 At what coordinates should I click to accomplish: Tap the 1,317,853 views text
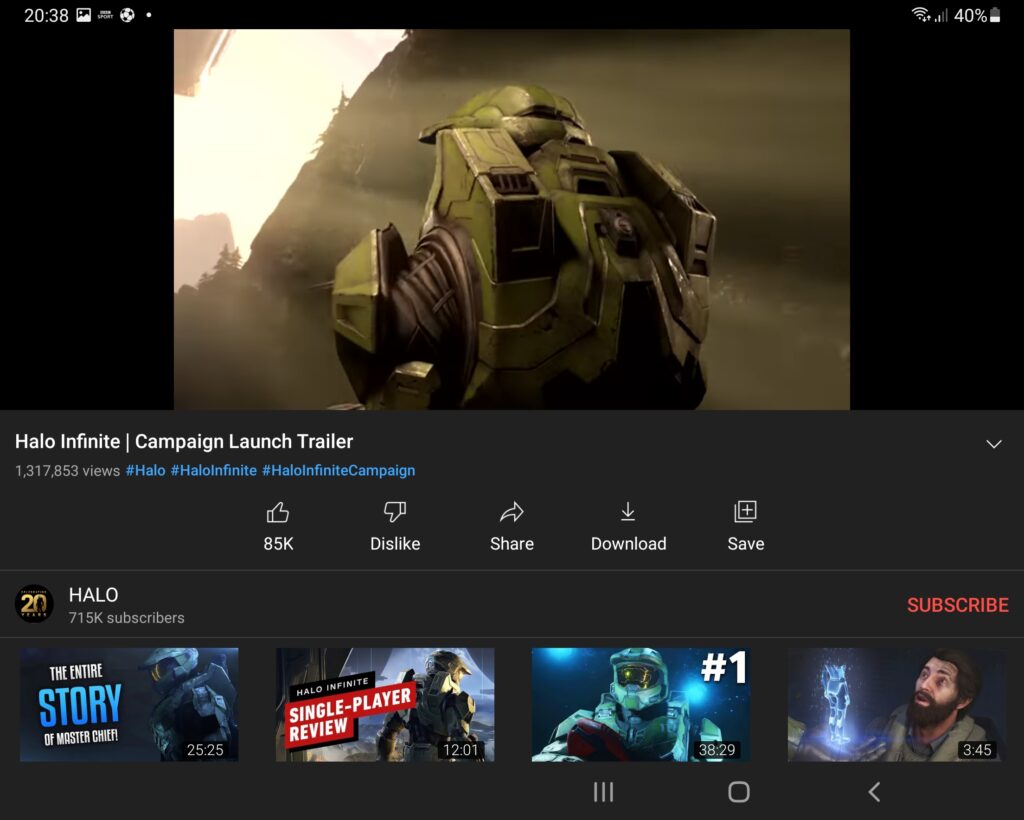(67, 471)
